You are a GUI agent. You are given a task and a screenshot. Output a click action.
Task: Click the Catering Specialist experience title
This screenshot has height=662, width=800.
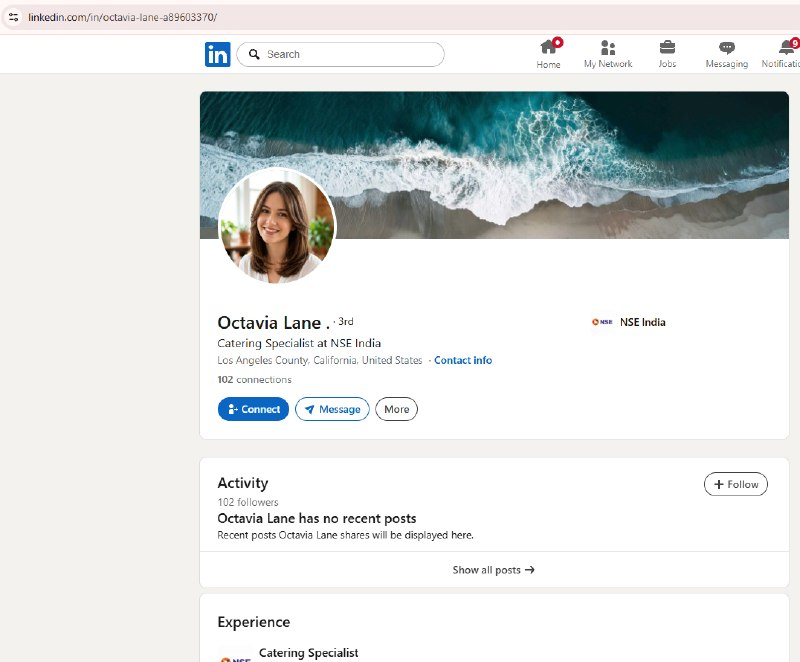[309, 653]
